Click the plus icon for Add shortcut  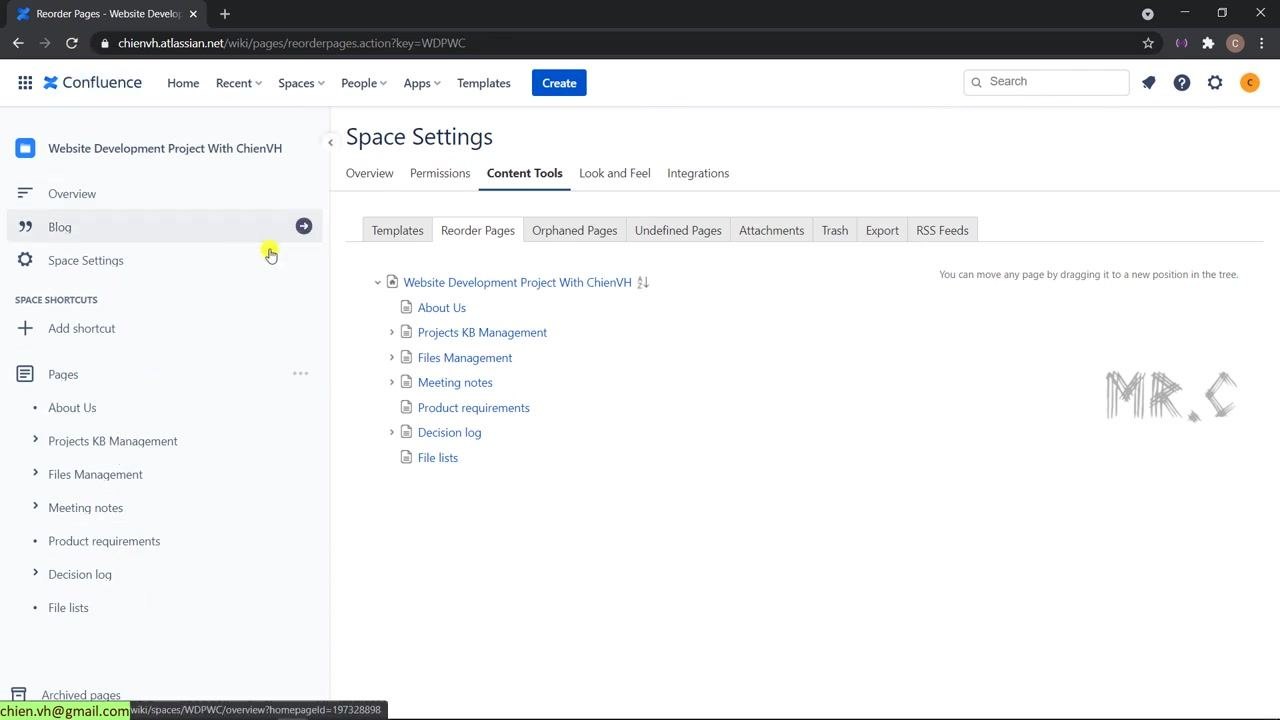[25, 328]
